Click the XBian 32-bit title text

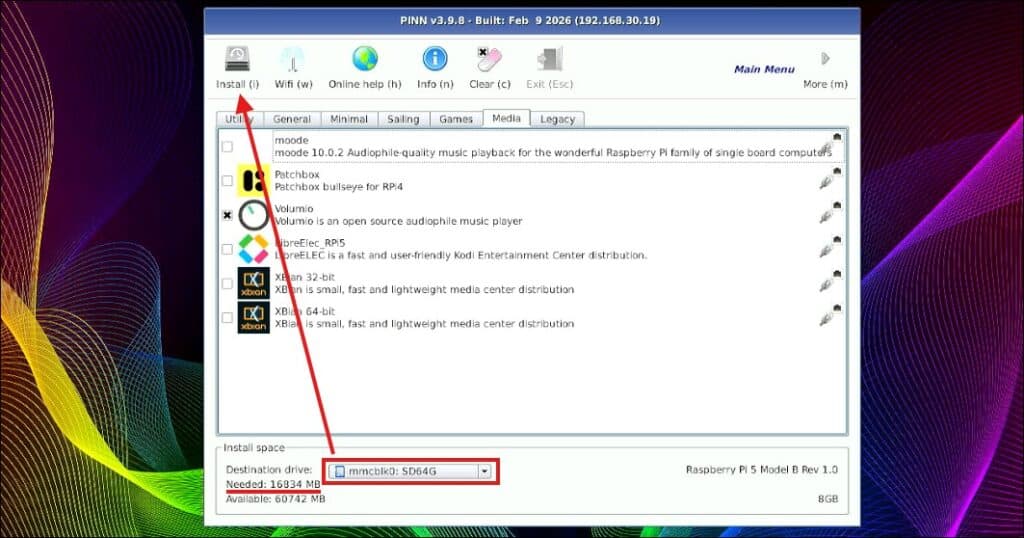click(304, 277)
